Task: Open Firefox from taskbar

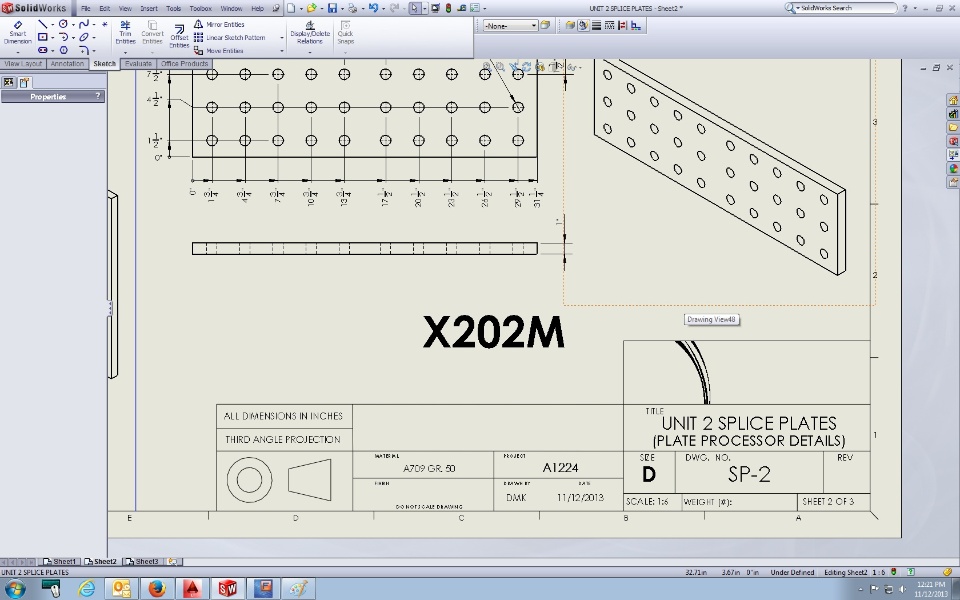Action: click(x=157, y=589)
